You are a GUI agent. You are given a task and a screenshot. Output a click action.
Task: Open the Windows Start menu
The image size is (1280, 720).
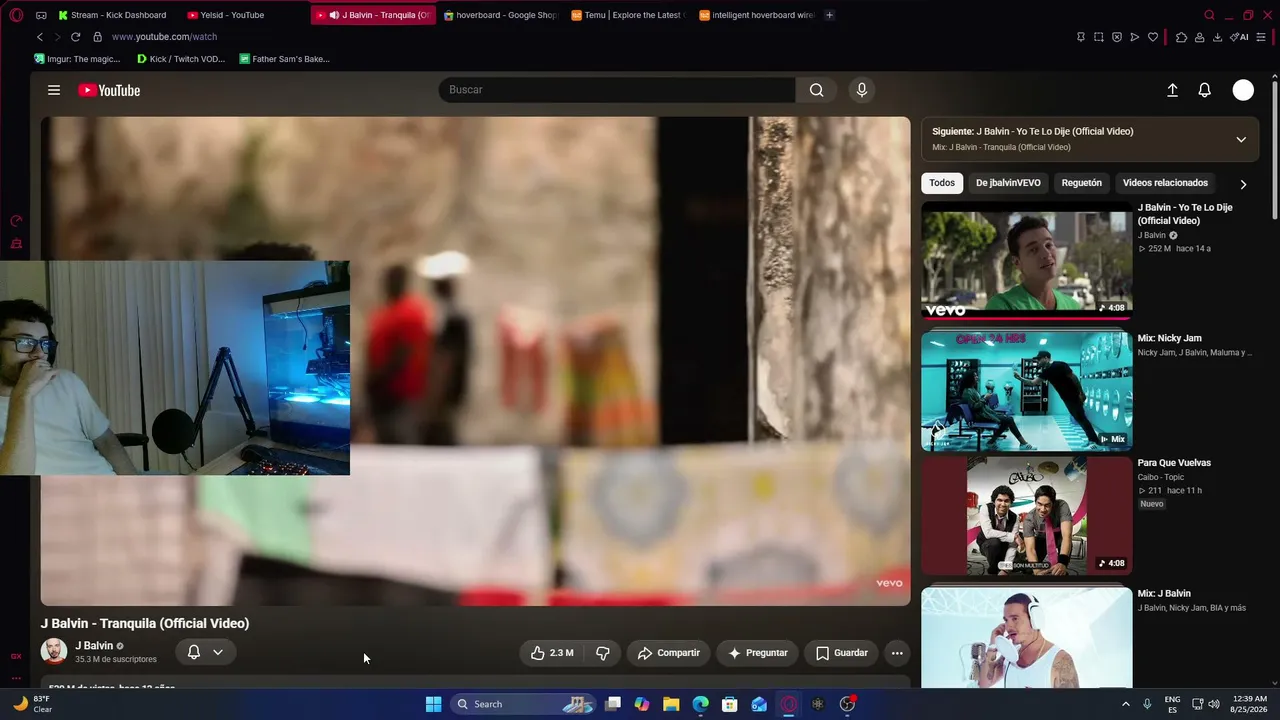[433, 704]
